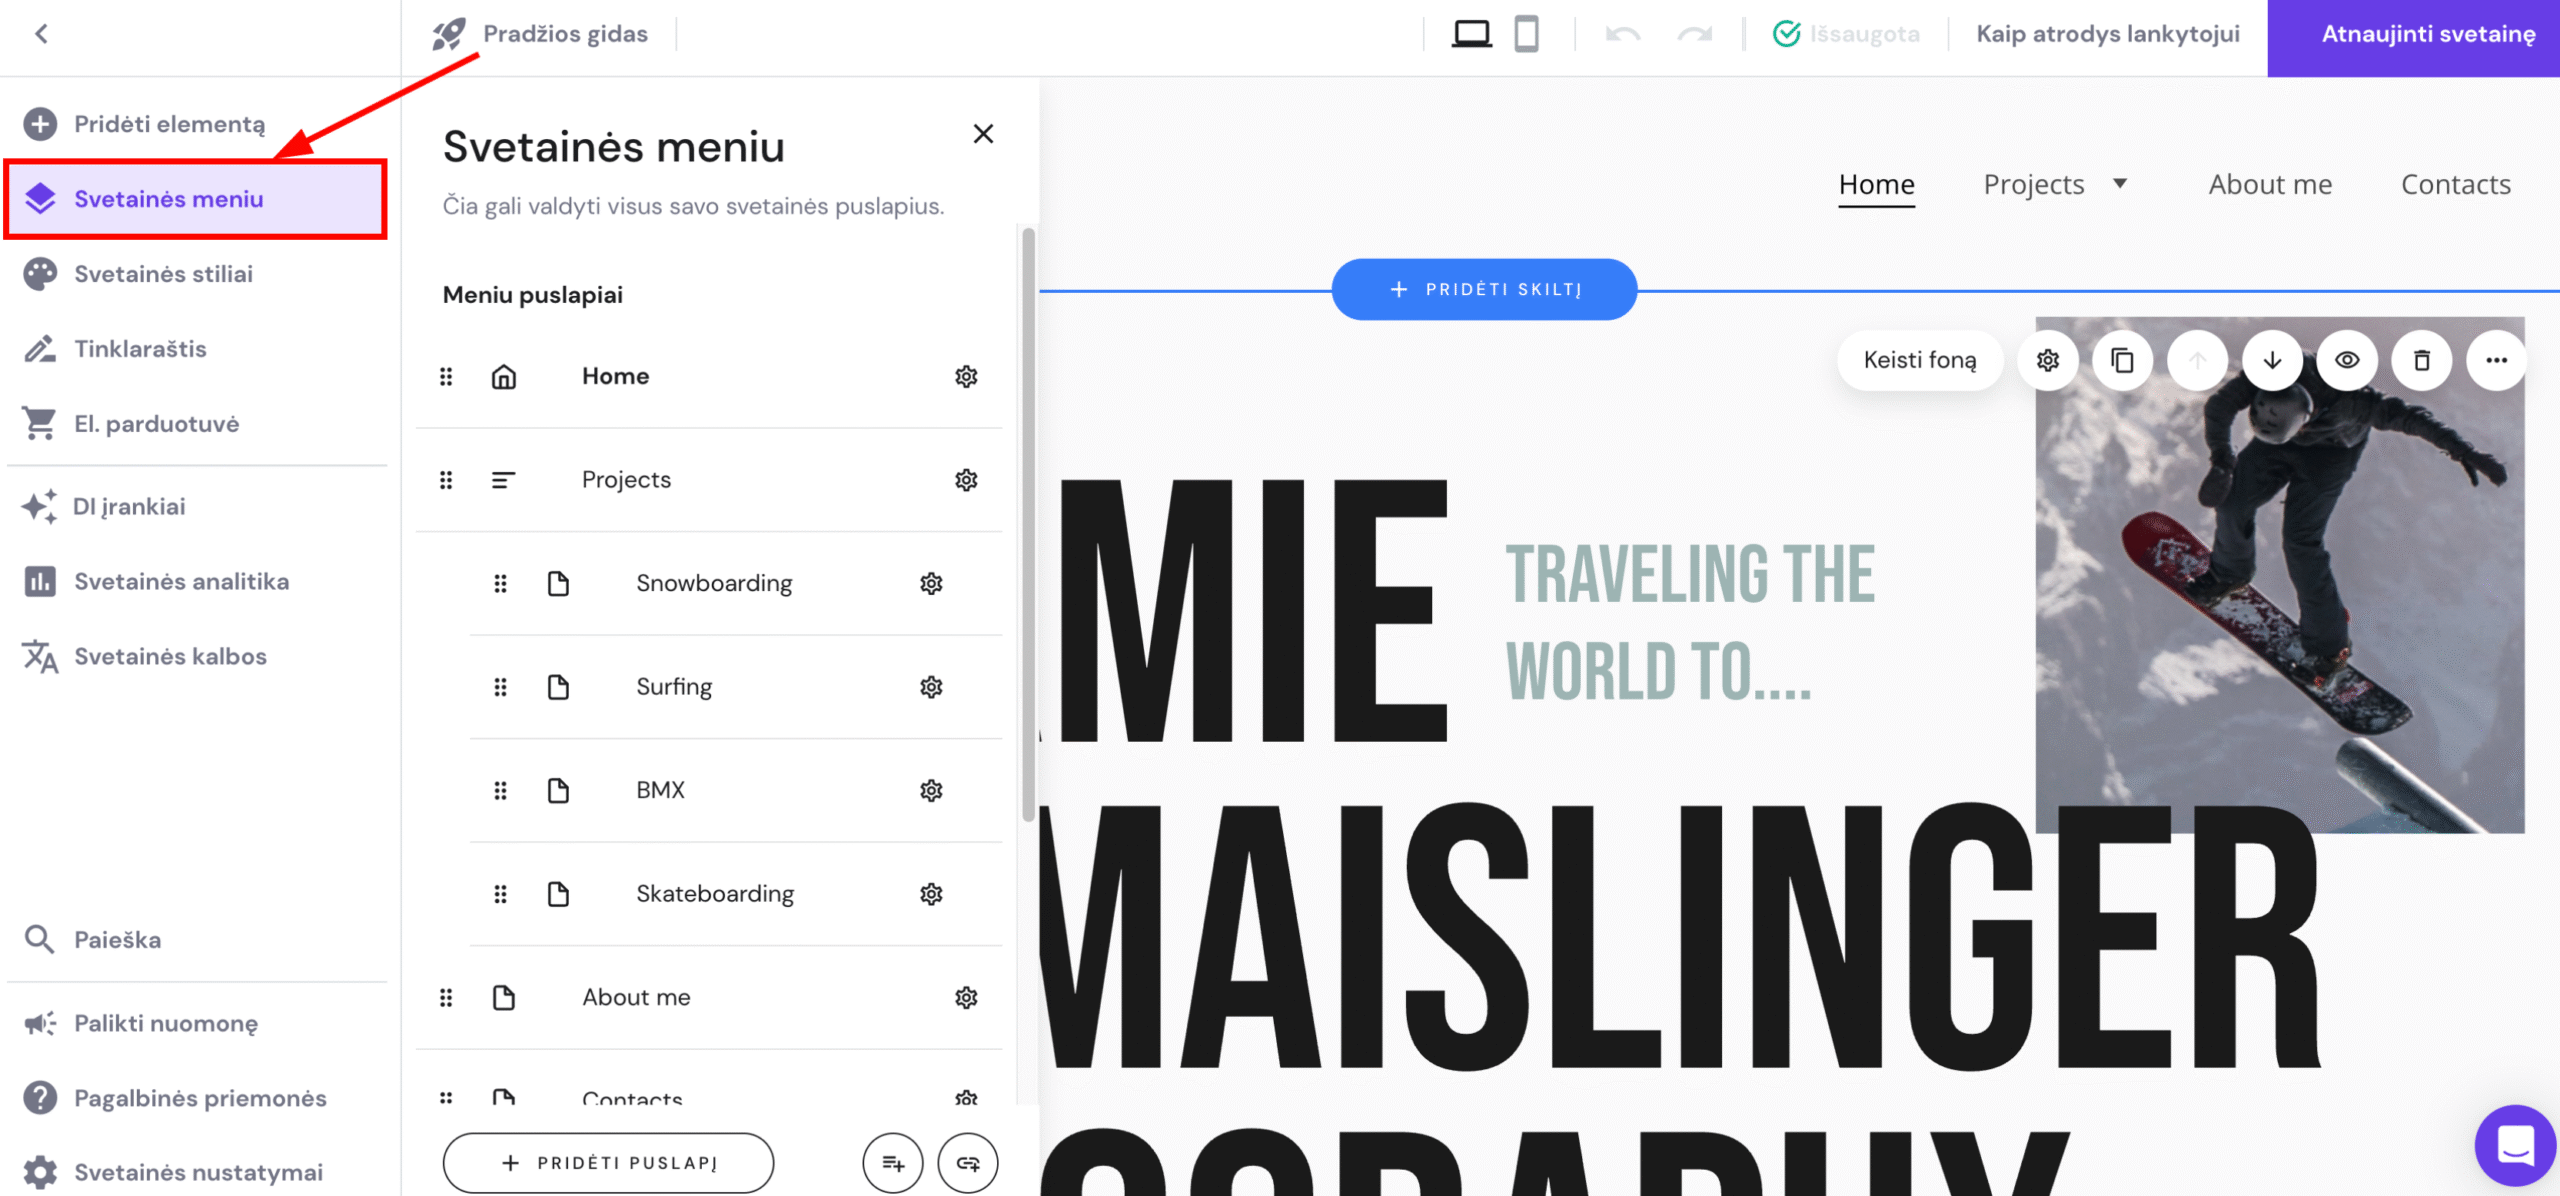This screenshot has height=1196, width=2560.
Task: Switch to desktop view mode
Action: coord(1471,34)
